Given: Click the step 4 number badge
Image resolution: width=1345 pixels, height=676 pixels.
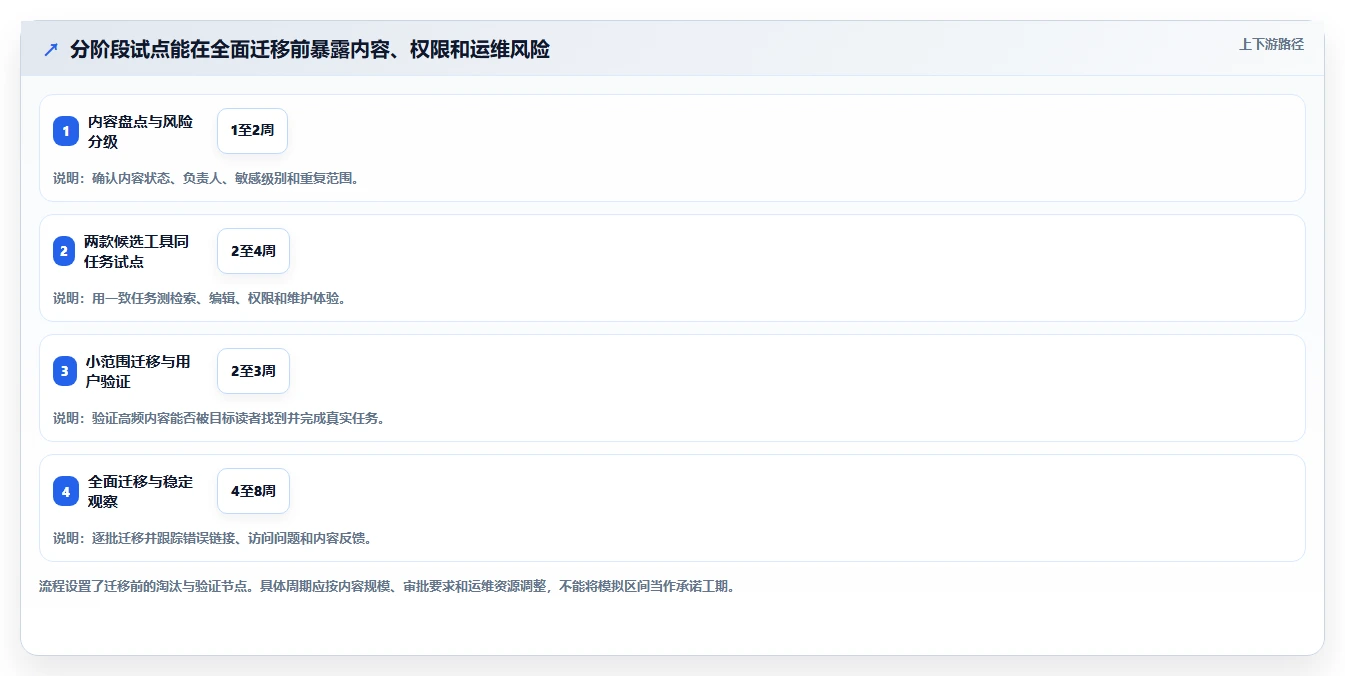Looking at the screenshot, I should (66, 491).
